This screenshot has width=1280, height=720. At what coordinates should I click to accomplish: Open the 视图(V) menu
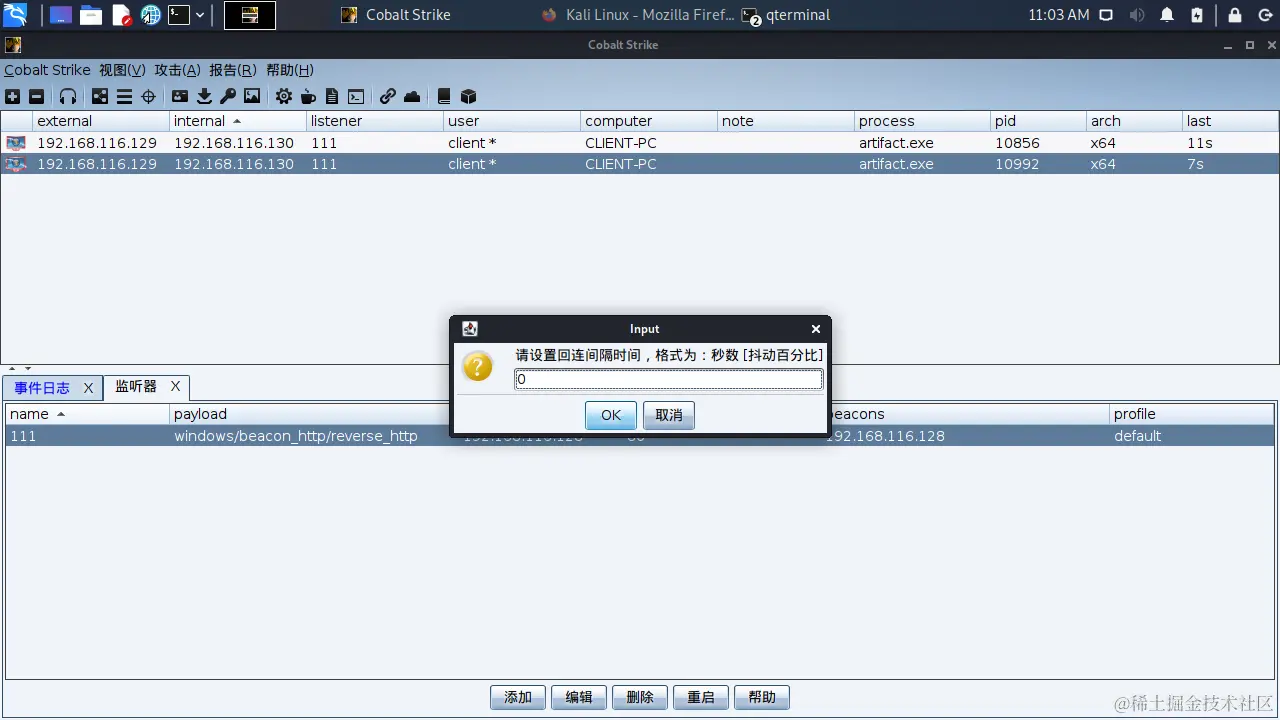click(x=122, y=70)
